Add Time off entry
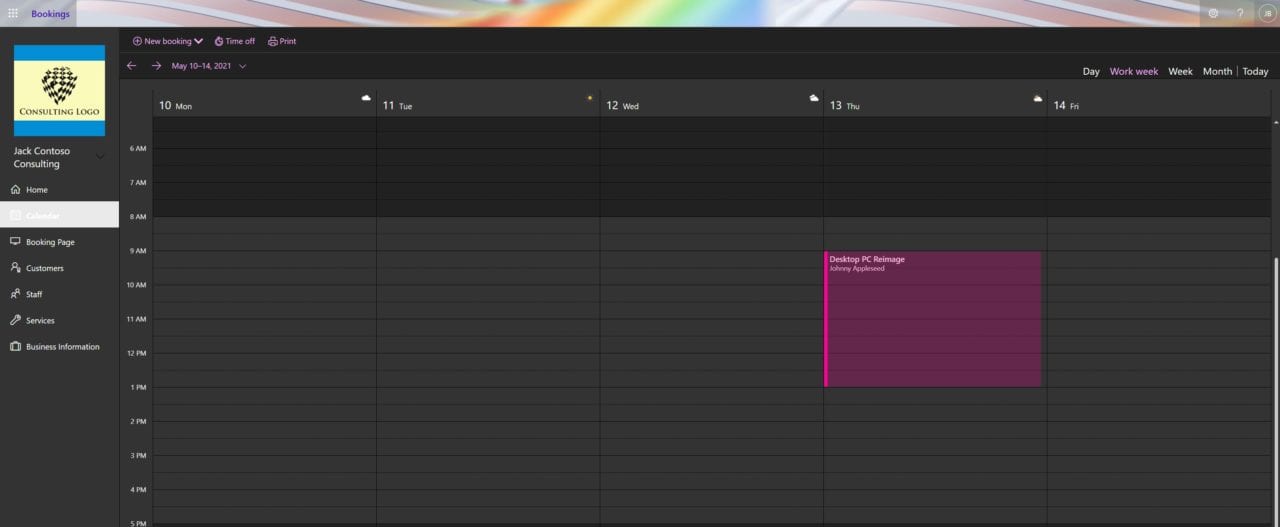This screenshot has height=527, width=1280. tap(234, 41)
